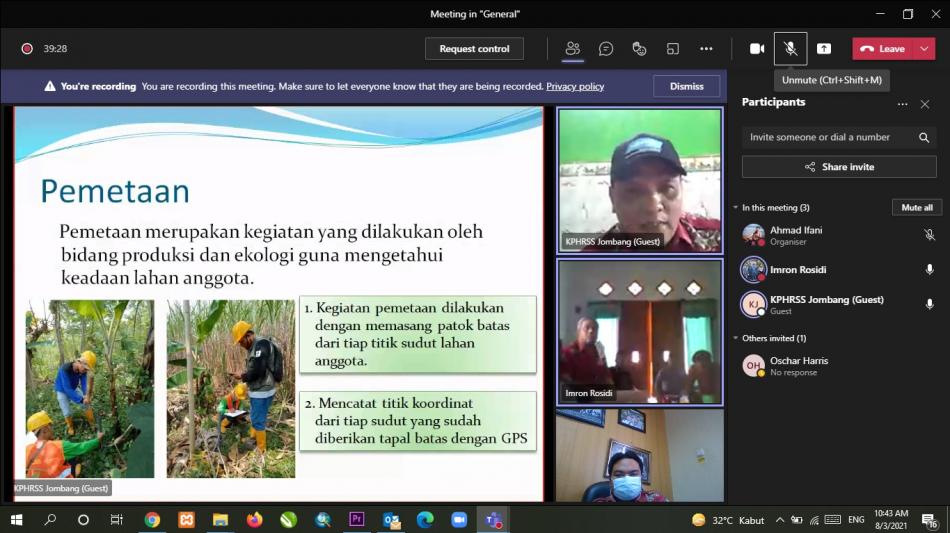Open the Privacy policy link
Screen dimensions: 950x533
575,87
